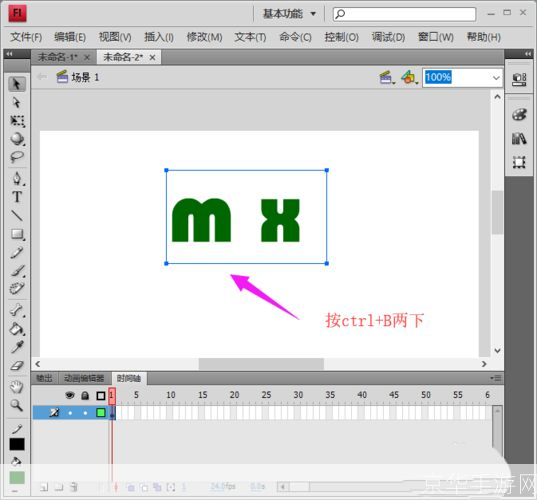Close the 未命名-2* document tab
Viewport: 537px width, 500px height.
point(152,58)
